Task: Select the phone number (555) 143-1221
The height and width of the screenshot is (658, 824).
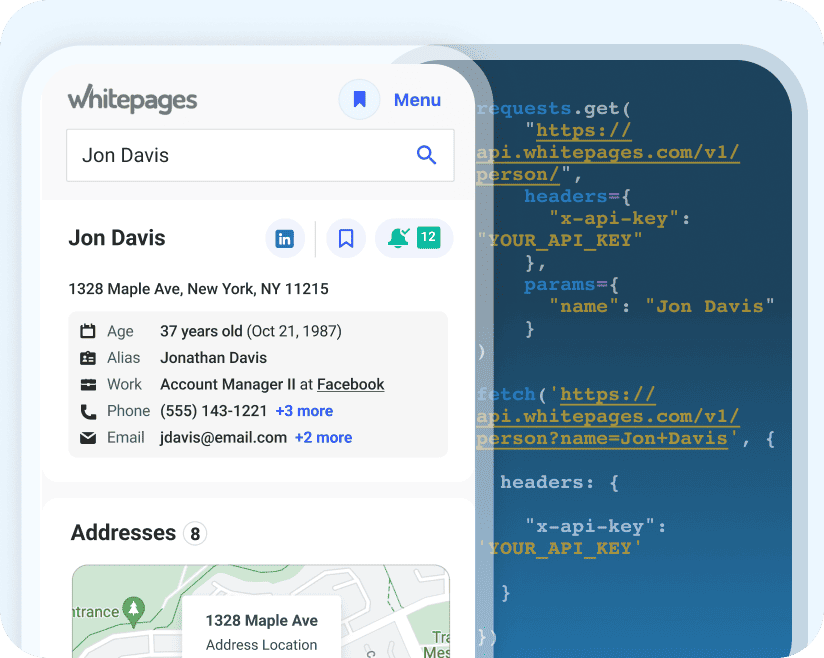Action: (x=213, y=411)
